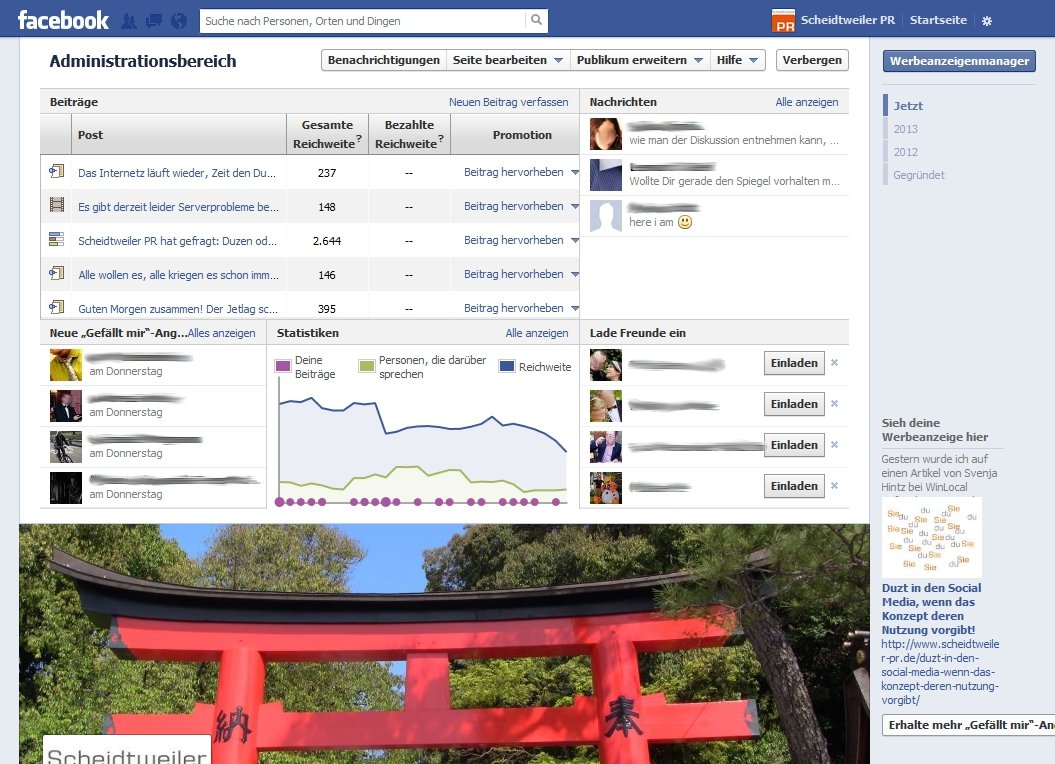Click status icon of Das Internetz post
1055x764 pixels.
point(57,171)
